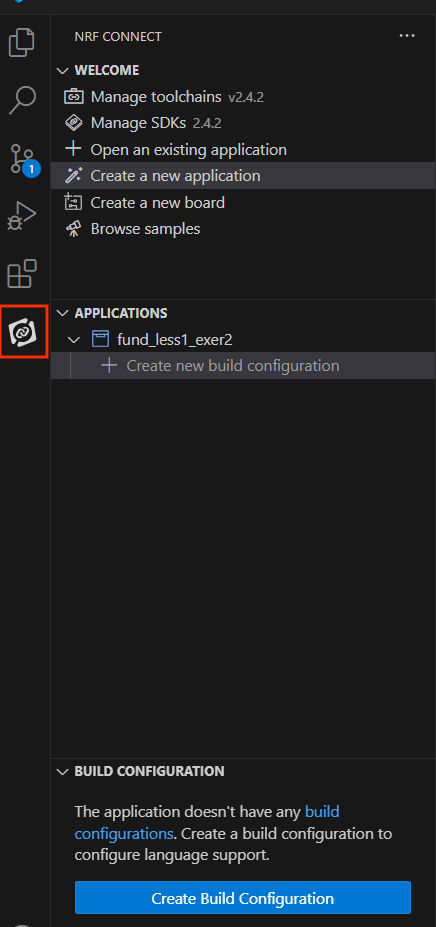Choose Create a new application
This screenshot has height=927, width=436.
coord(175,176)
